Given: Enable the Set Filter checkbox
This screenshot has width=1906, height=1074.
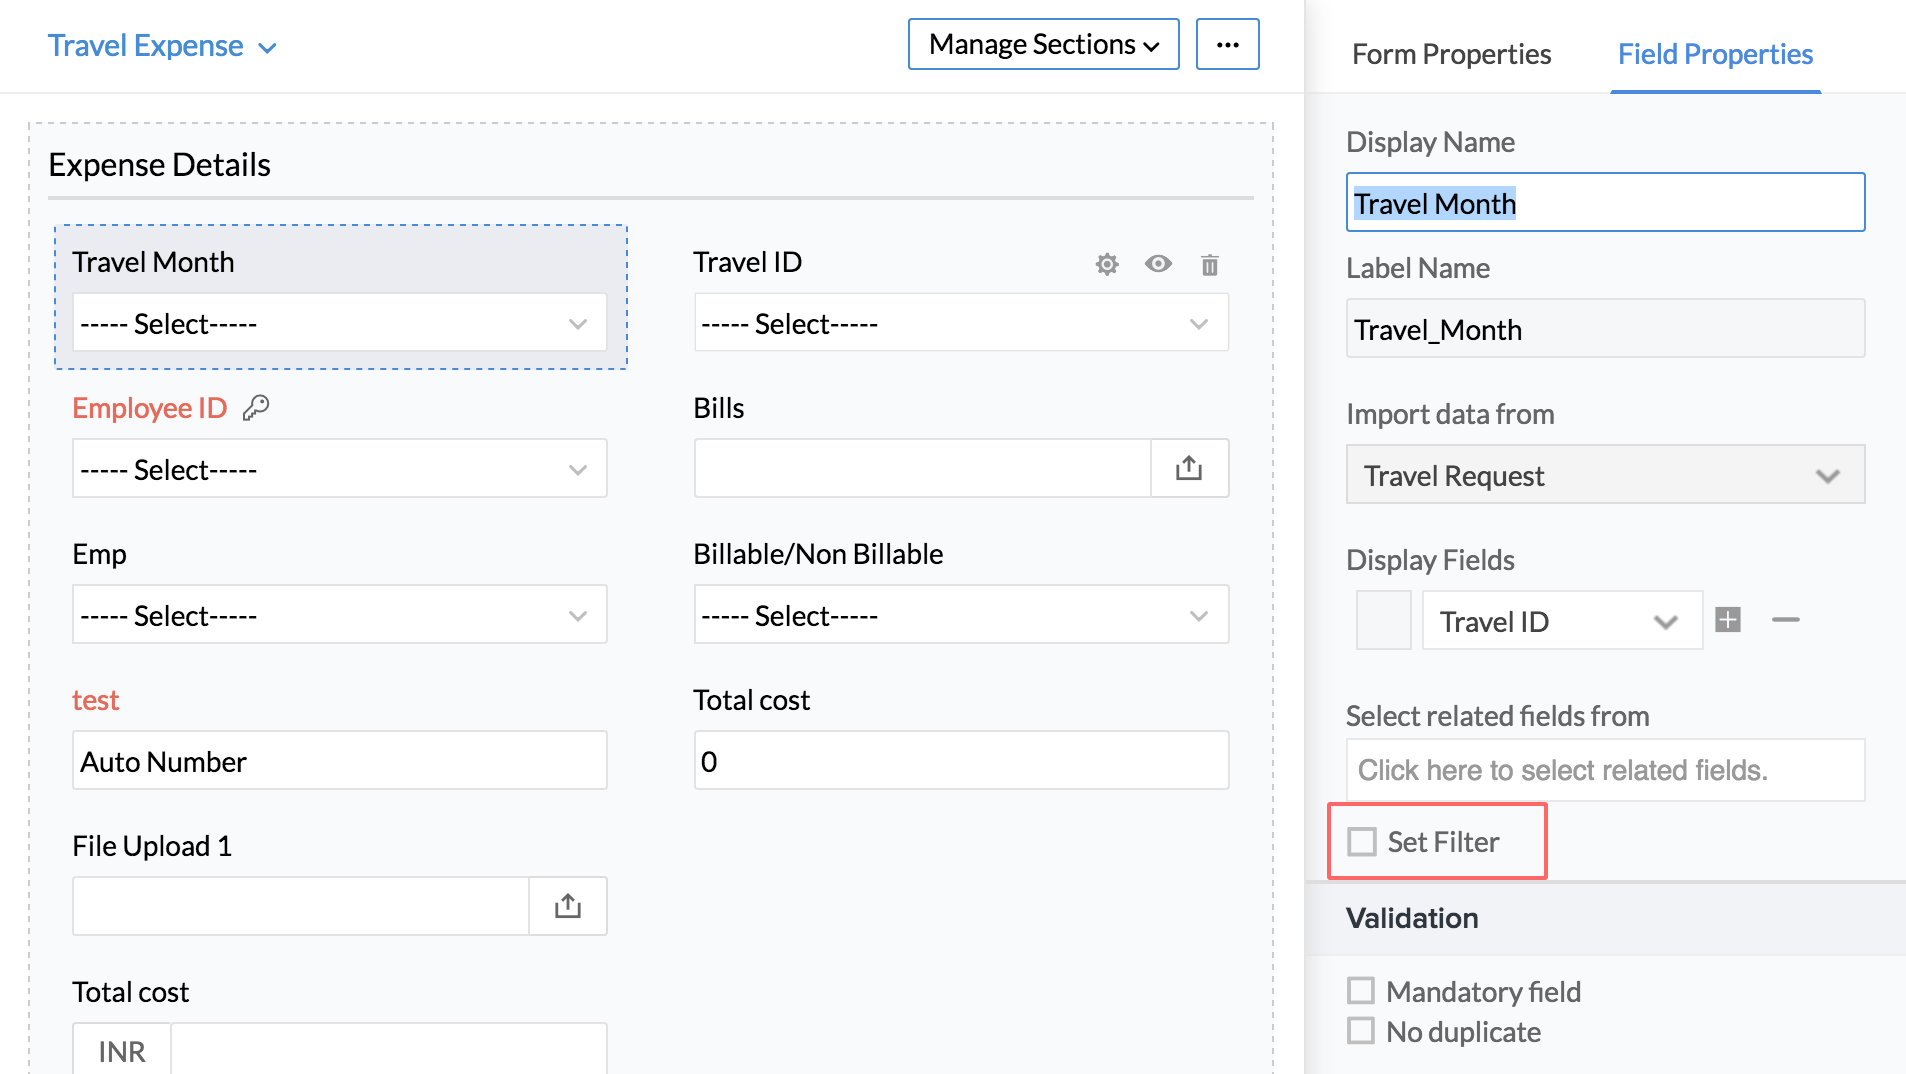Looking at the screenshot, I should [x=1362, y=842].
